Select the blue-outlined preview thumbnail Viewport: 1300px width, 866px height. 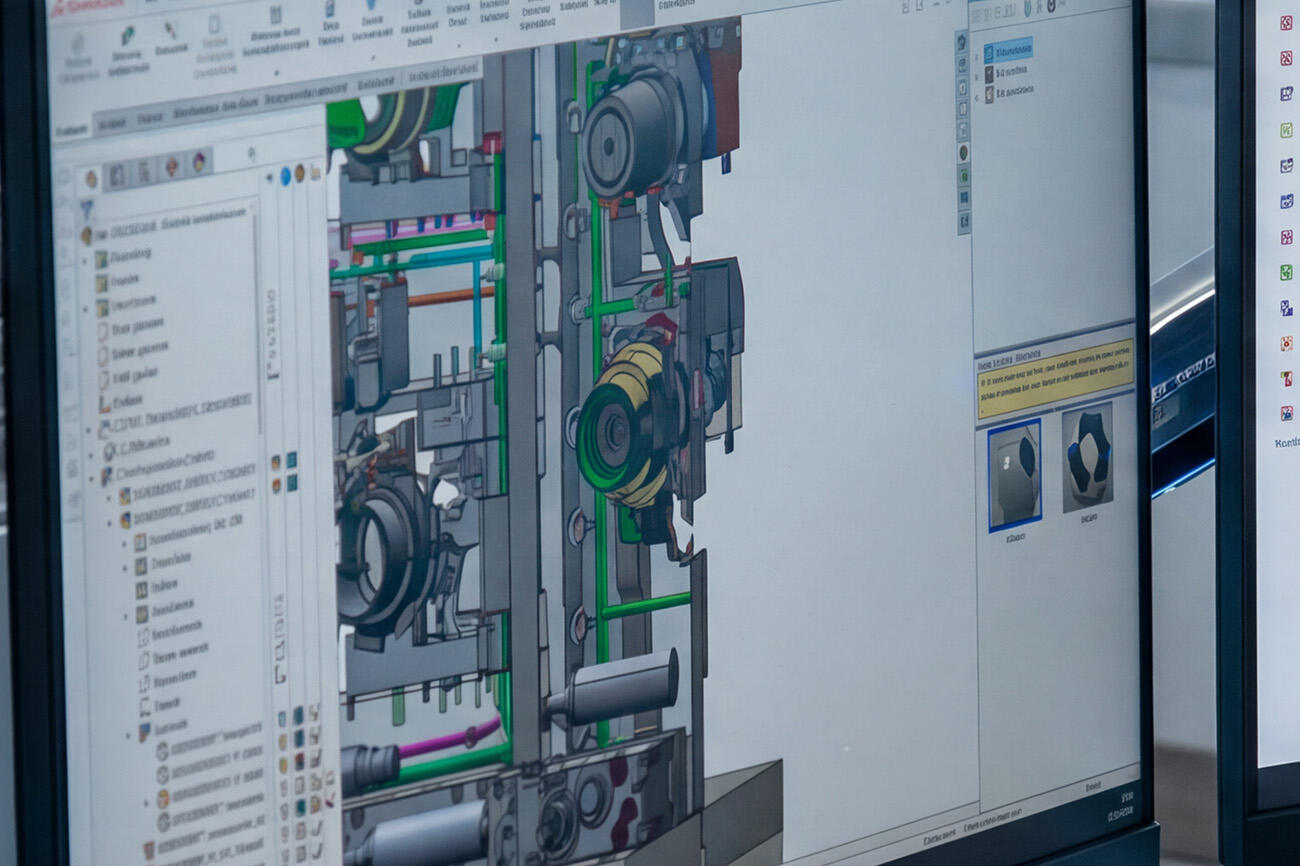[1014, 474]
